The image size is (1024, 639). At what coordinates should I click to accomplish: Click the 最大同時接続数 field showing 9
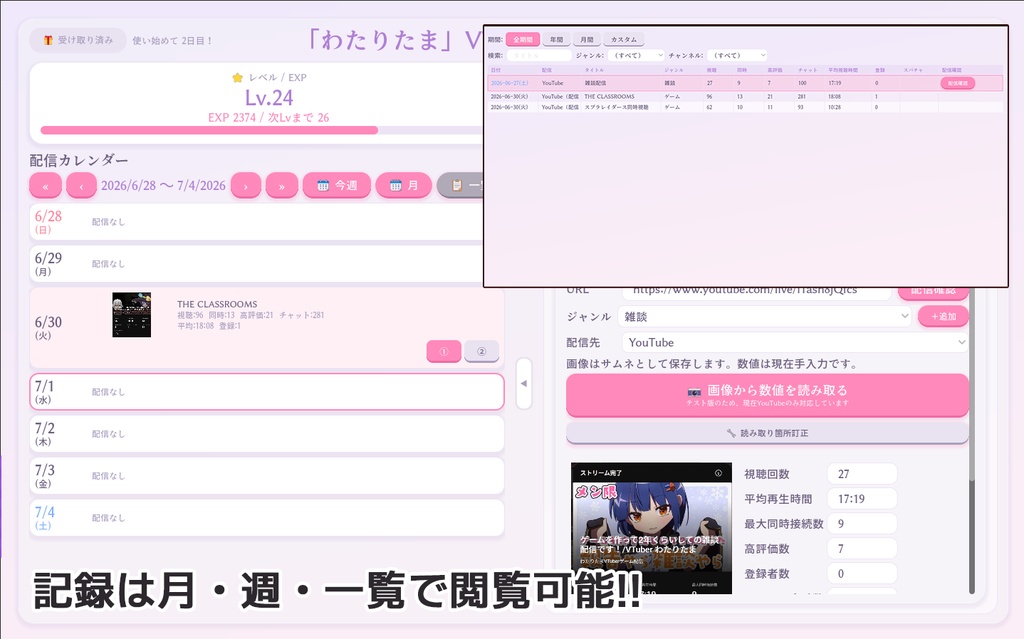[862, 524]
